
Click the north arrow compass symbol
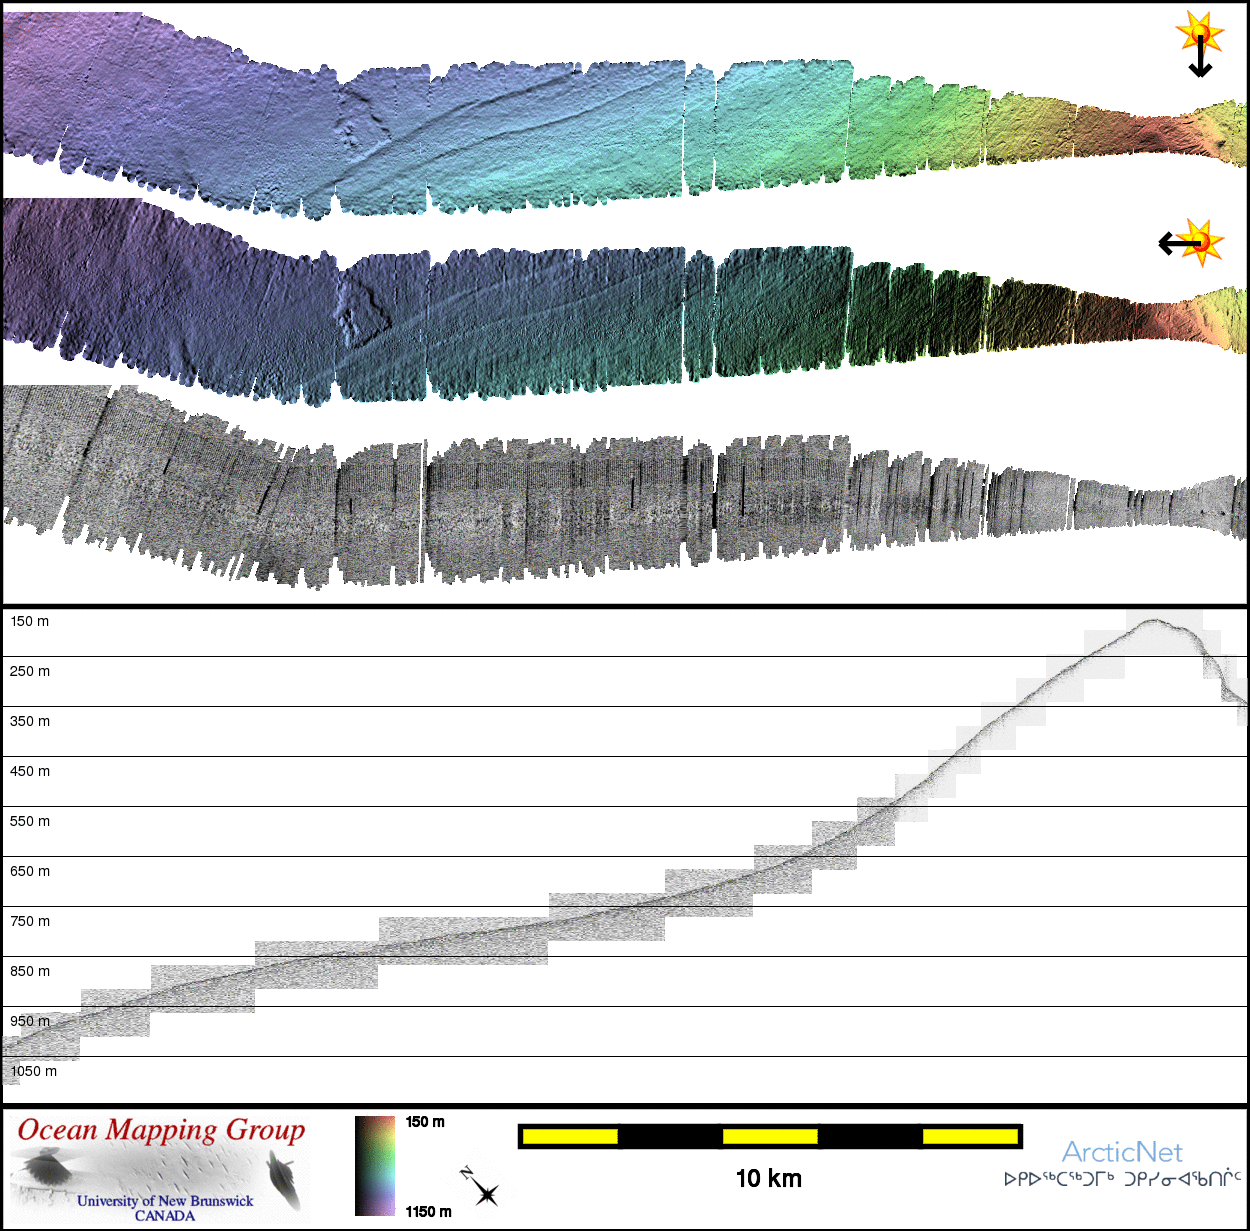481,1187
